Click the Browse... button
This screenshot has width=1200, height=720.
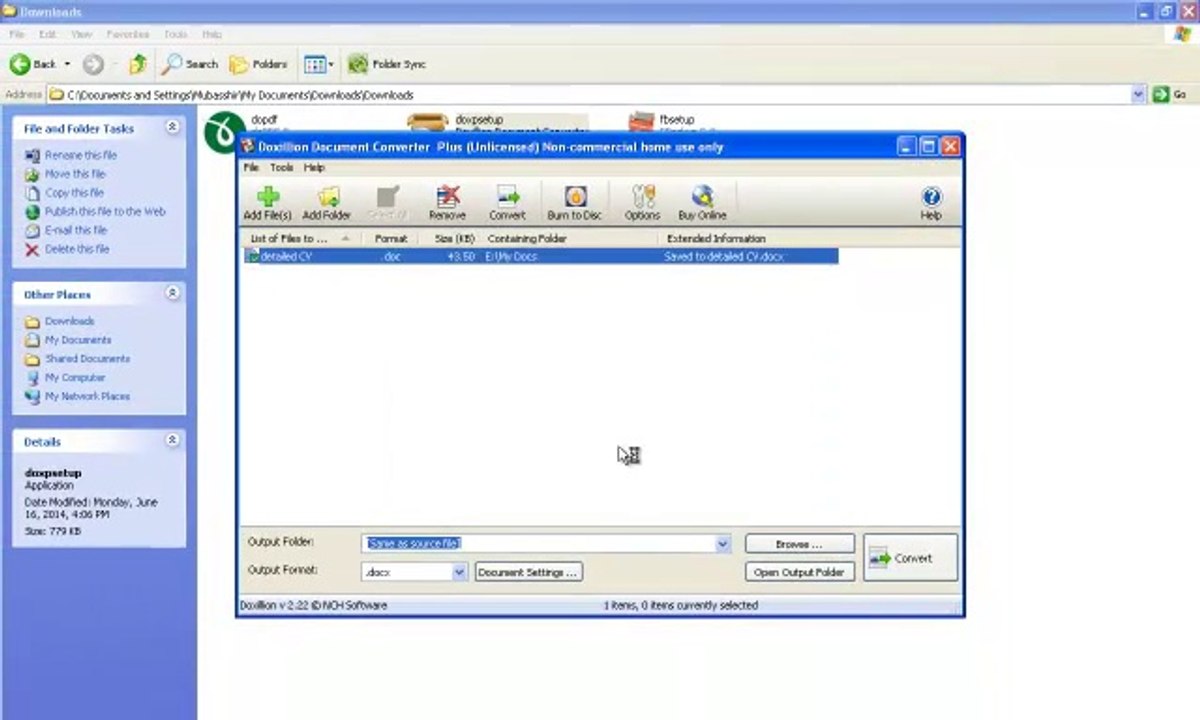[799, 544]
